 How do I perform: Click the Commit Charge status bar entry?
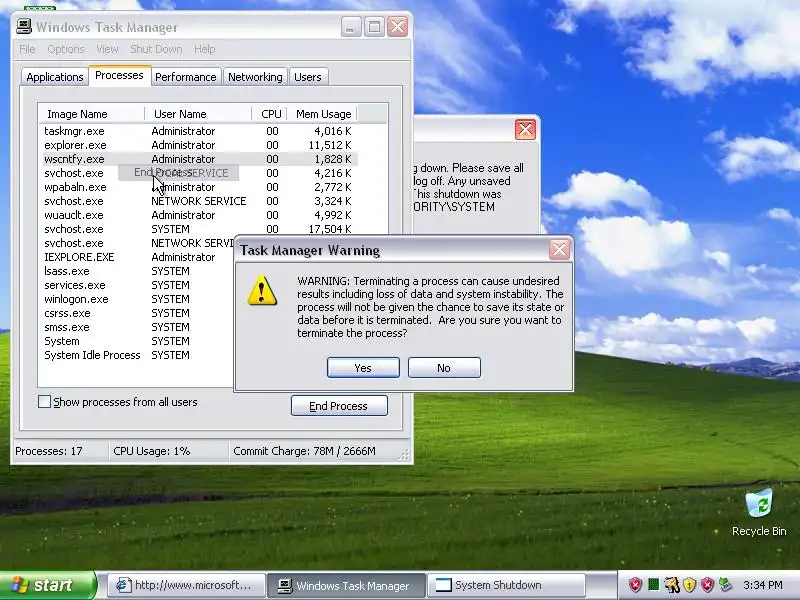pyautogui.click(x=304, y=451)
